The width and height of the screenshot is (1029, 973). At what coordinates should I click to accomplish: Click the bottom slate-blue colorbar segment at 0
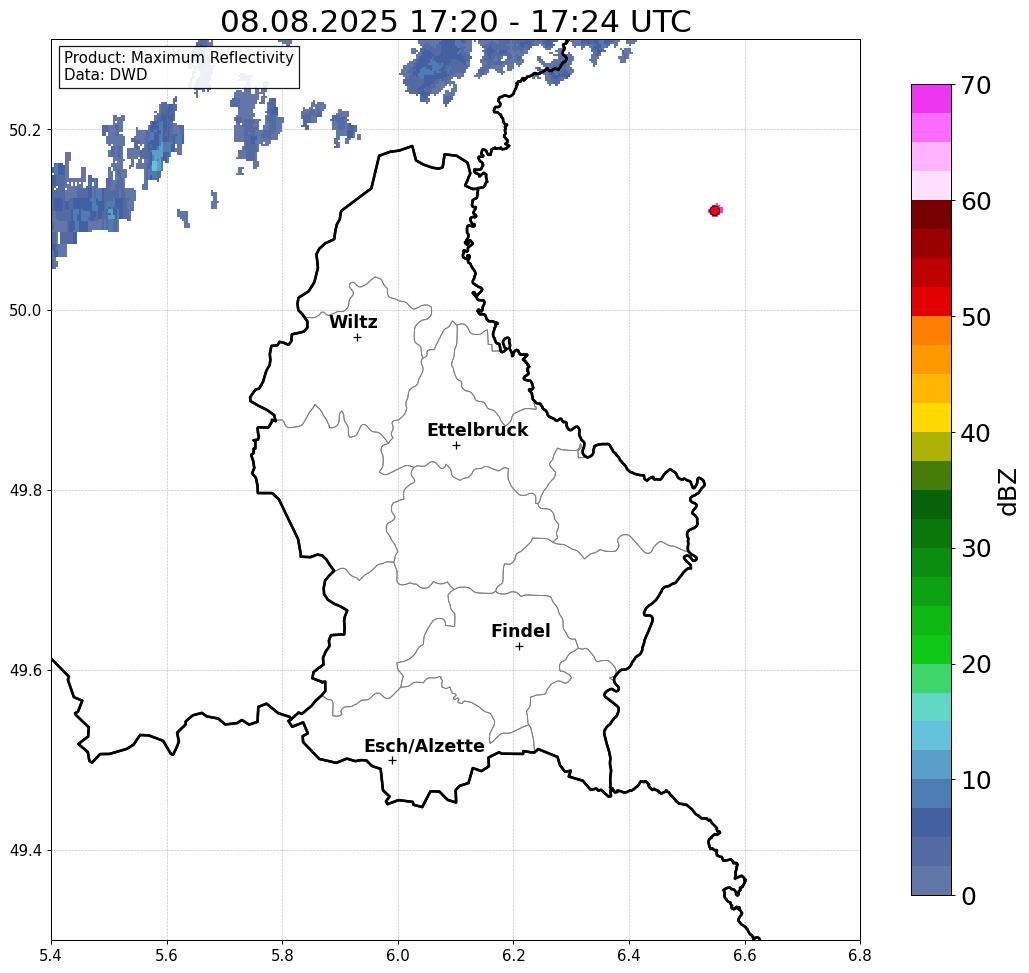931,880
